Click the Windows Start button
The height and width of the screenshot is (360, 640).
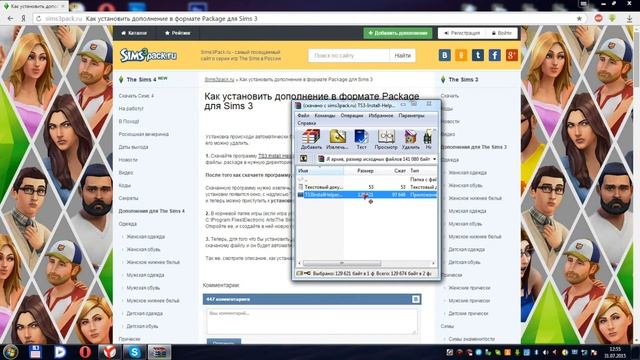click(x=10, y=352)
